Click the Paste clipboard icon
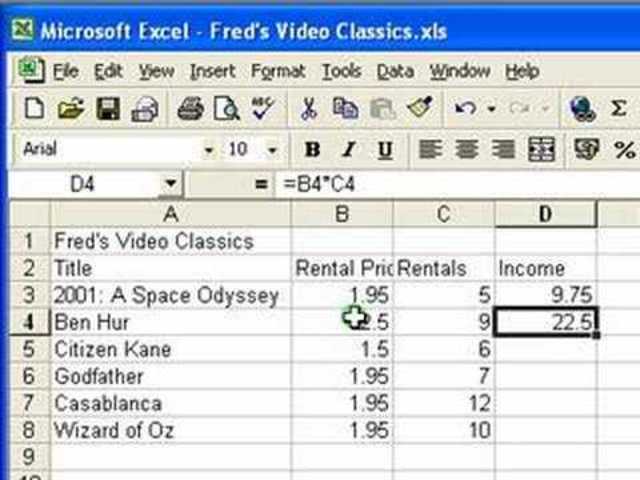Image resolution: width=640 pixels, height=480 pixels. pyautogui.click(x=382, y=109)
